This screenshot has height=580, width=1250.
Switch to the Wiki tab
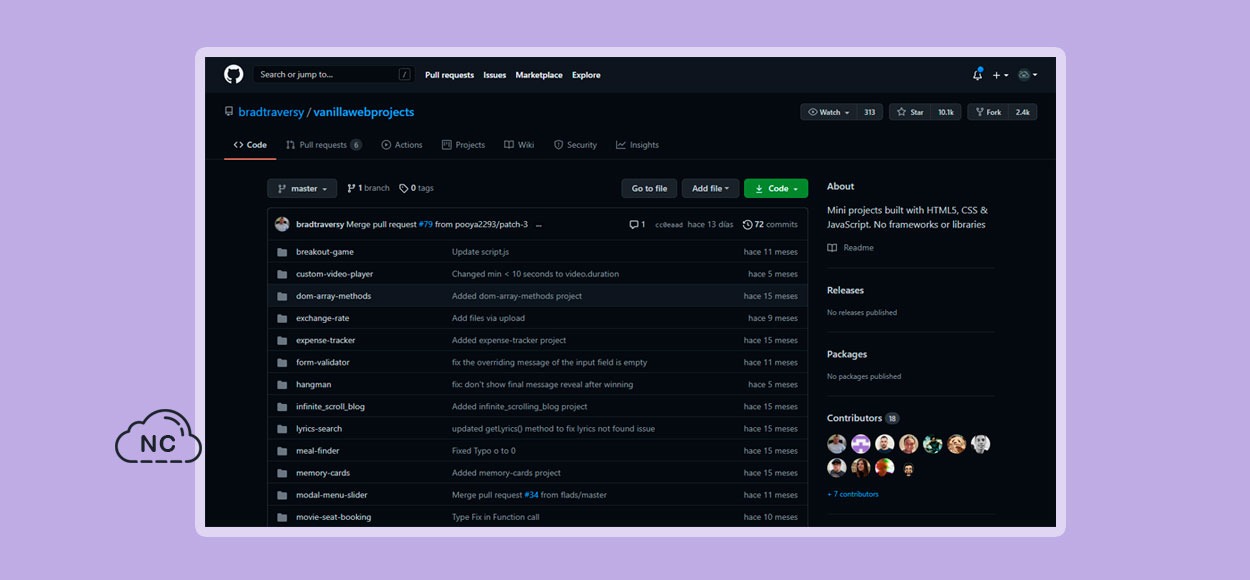tap(519, 145)
